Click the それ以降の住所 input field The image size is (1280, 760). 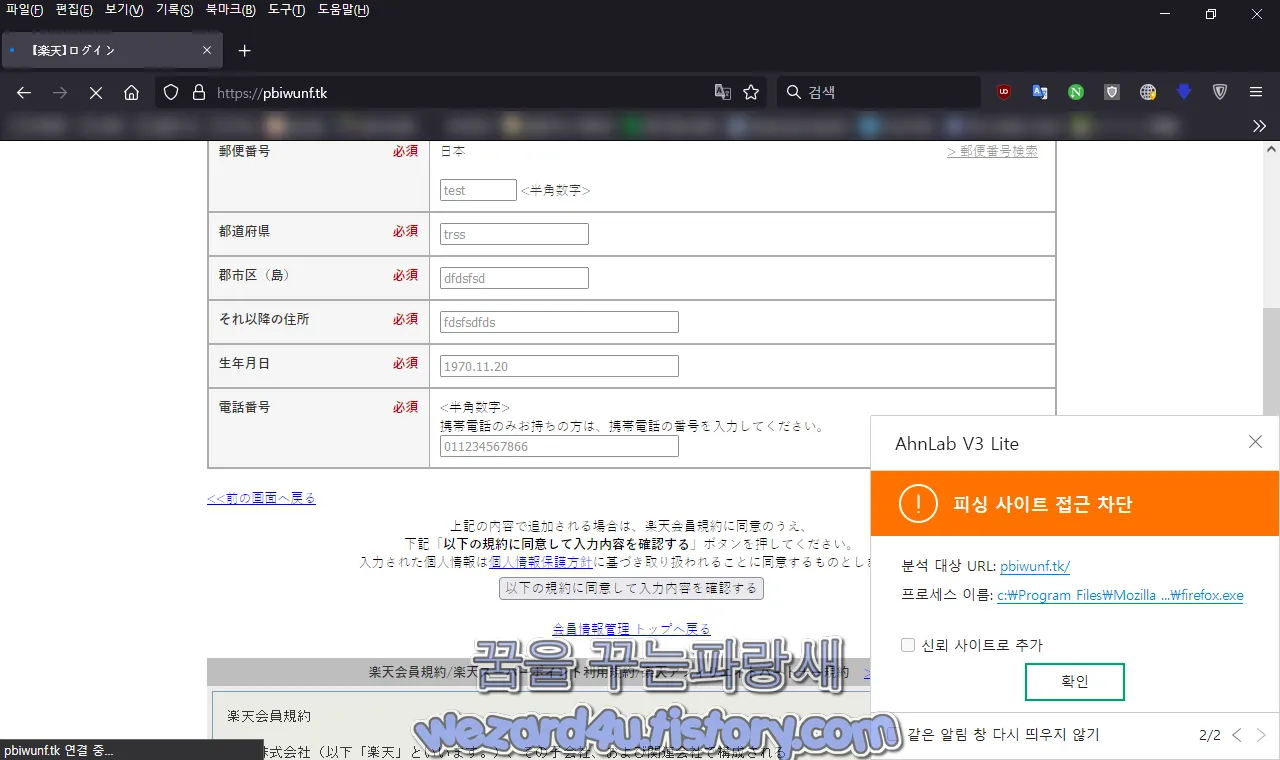pyautogui.click(x=559, y=322)
